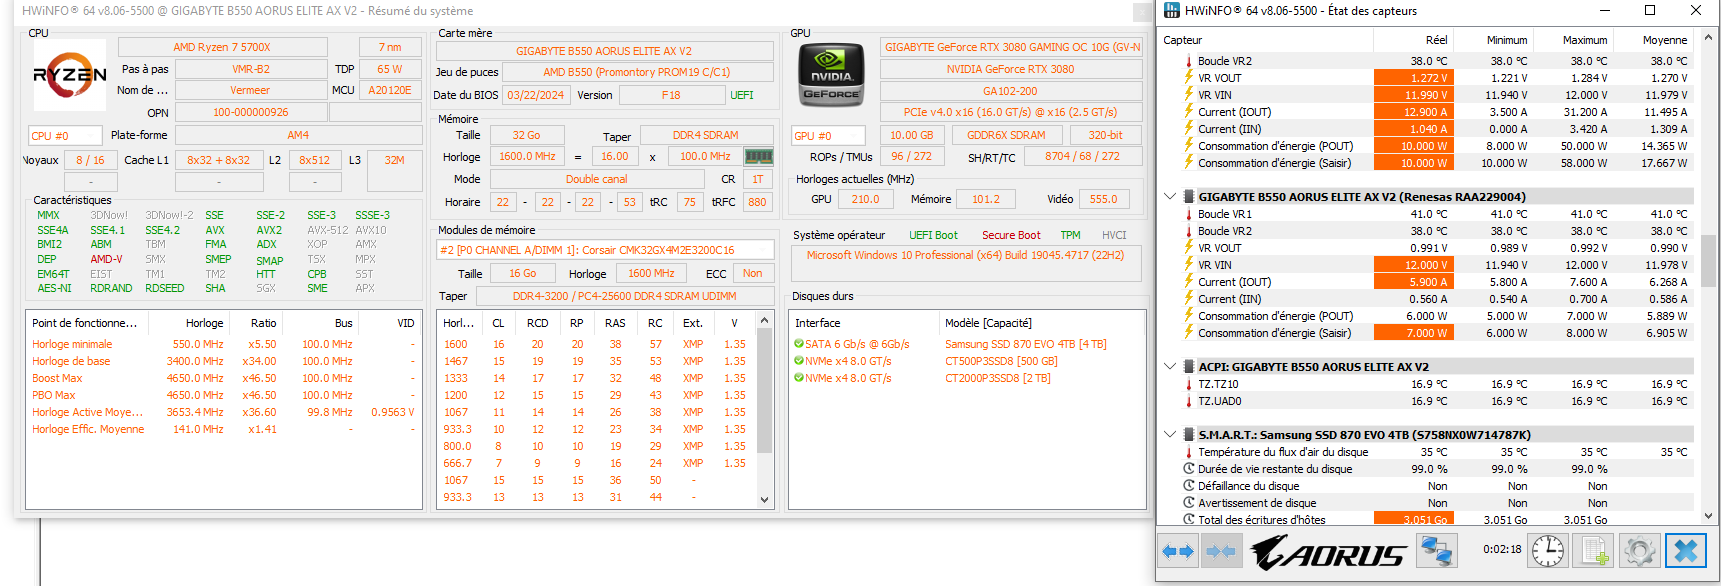The height and width of the screenshot is (586, 1721).
Task: Click the UEFI Boot label
Action: coord(933,235)
